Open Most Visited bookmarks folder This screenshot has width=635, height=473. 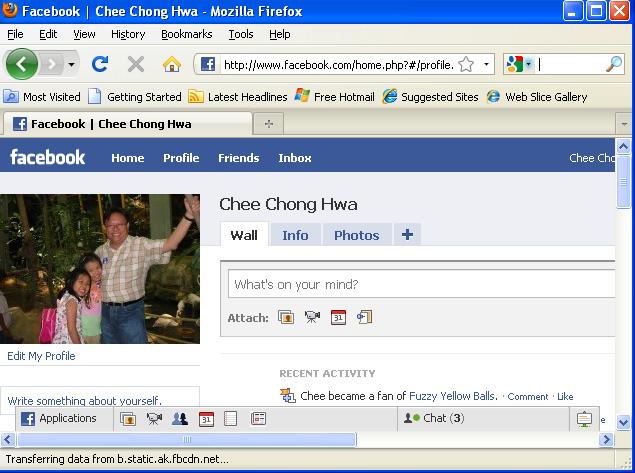42,97
